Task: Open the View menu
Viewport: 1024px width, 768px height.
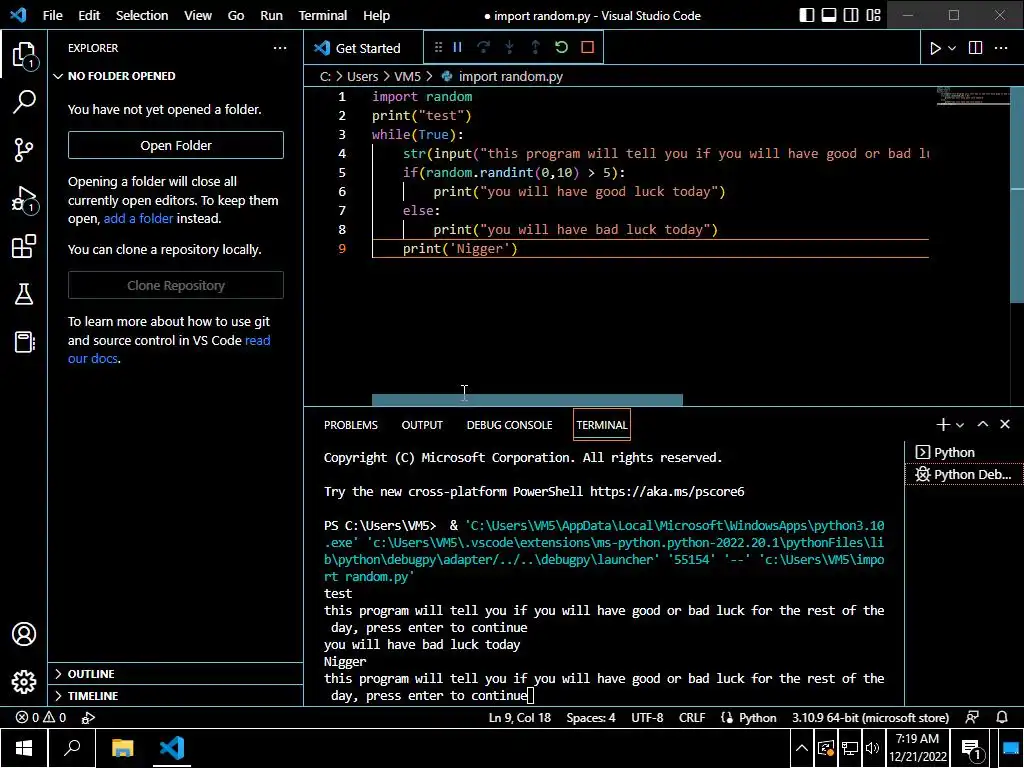Action: pyautogui.click(x=198, y=15)
